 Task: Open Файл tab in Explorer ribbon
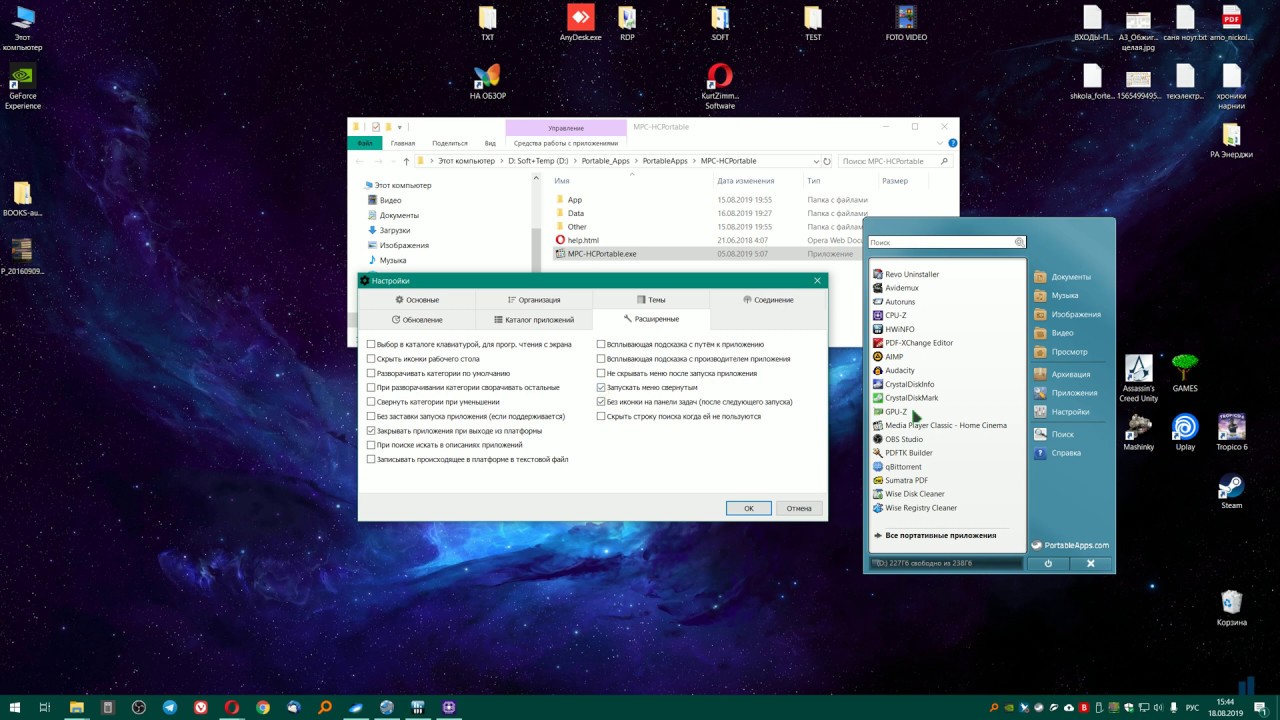coord(365,143)
